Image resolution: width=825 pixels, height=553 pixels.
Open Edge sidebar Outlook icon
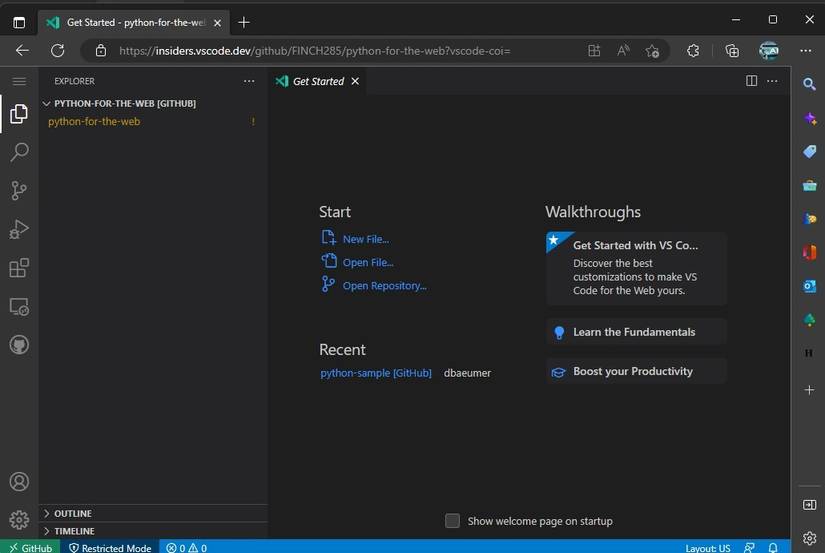pyautogui.click(x=810, y=286)
